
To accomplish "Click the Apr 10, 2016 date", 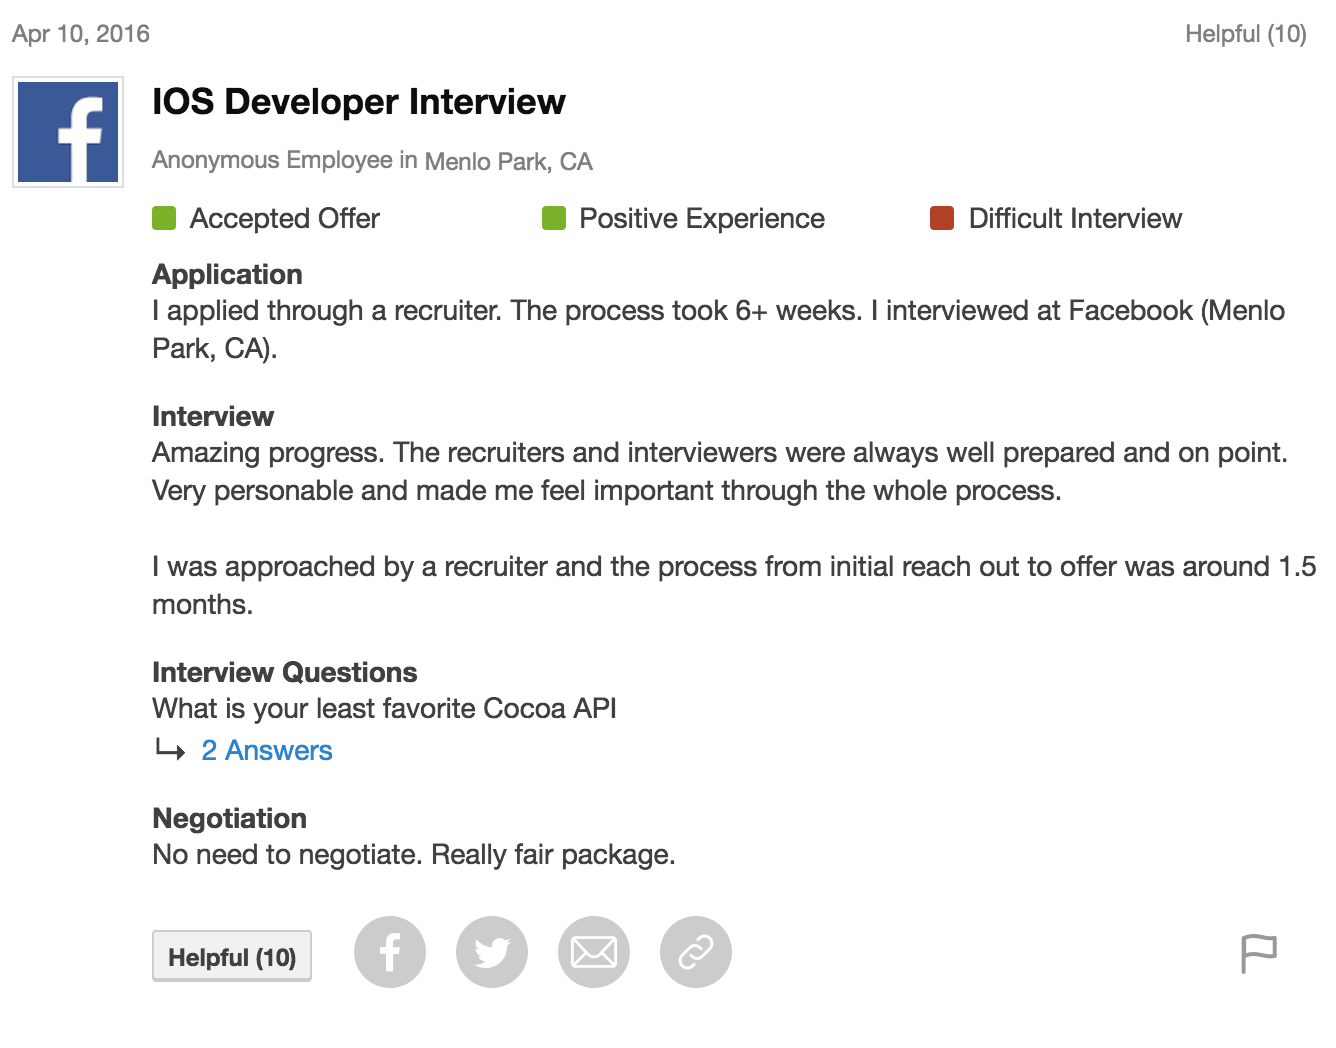I will point(81,34).
